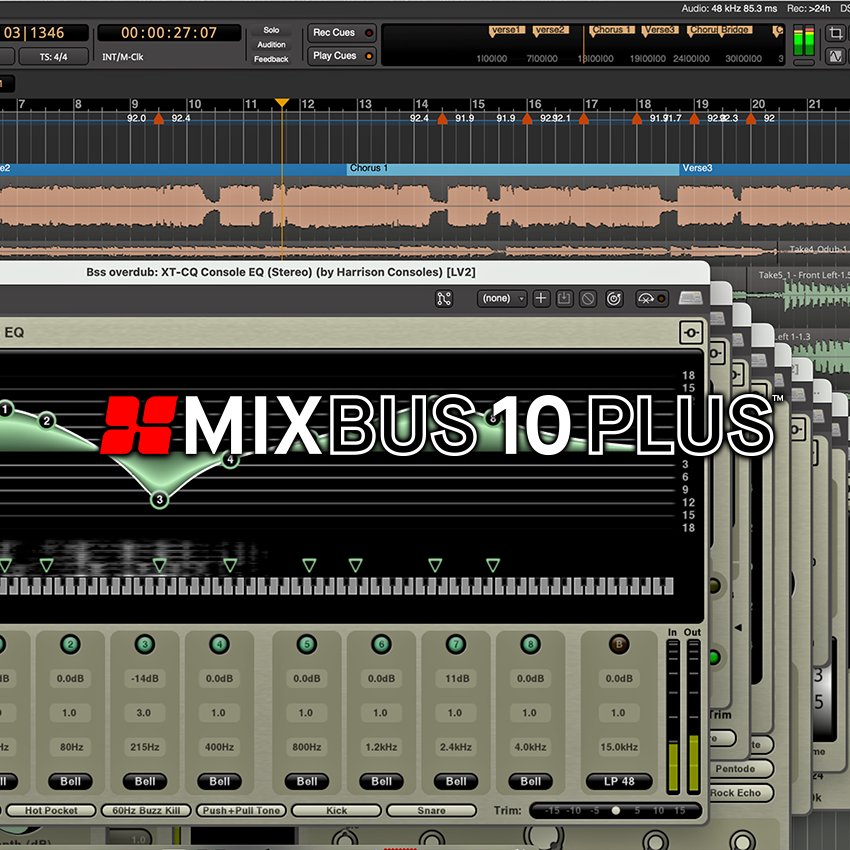Click the save preset icon in plugin header
The image size is (850, 850).
click(565, 298)
